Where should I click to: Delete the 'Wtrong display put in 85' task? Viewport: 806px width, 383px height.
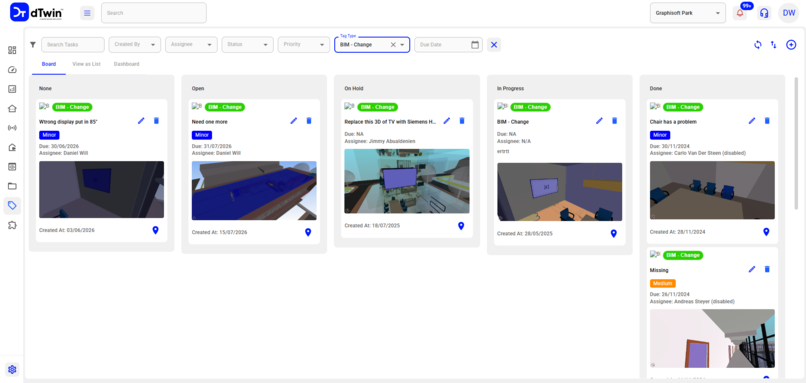pos(157,121)
